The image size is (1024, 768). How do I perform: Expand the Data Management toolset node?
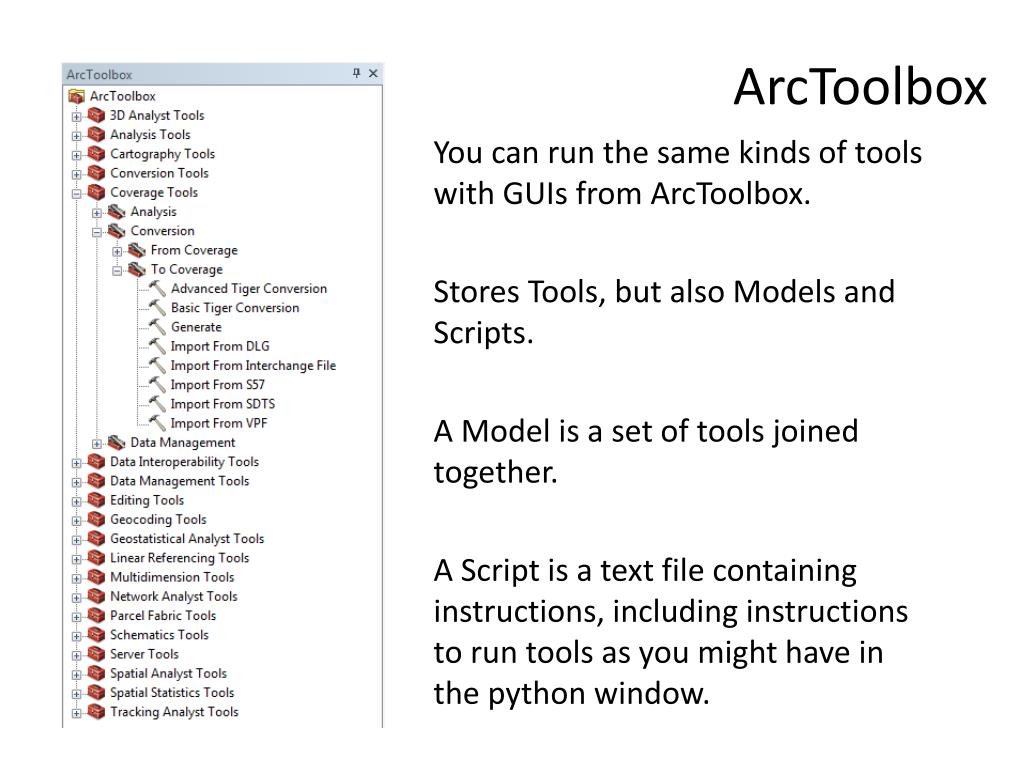click(x=97, y=444)
